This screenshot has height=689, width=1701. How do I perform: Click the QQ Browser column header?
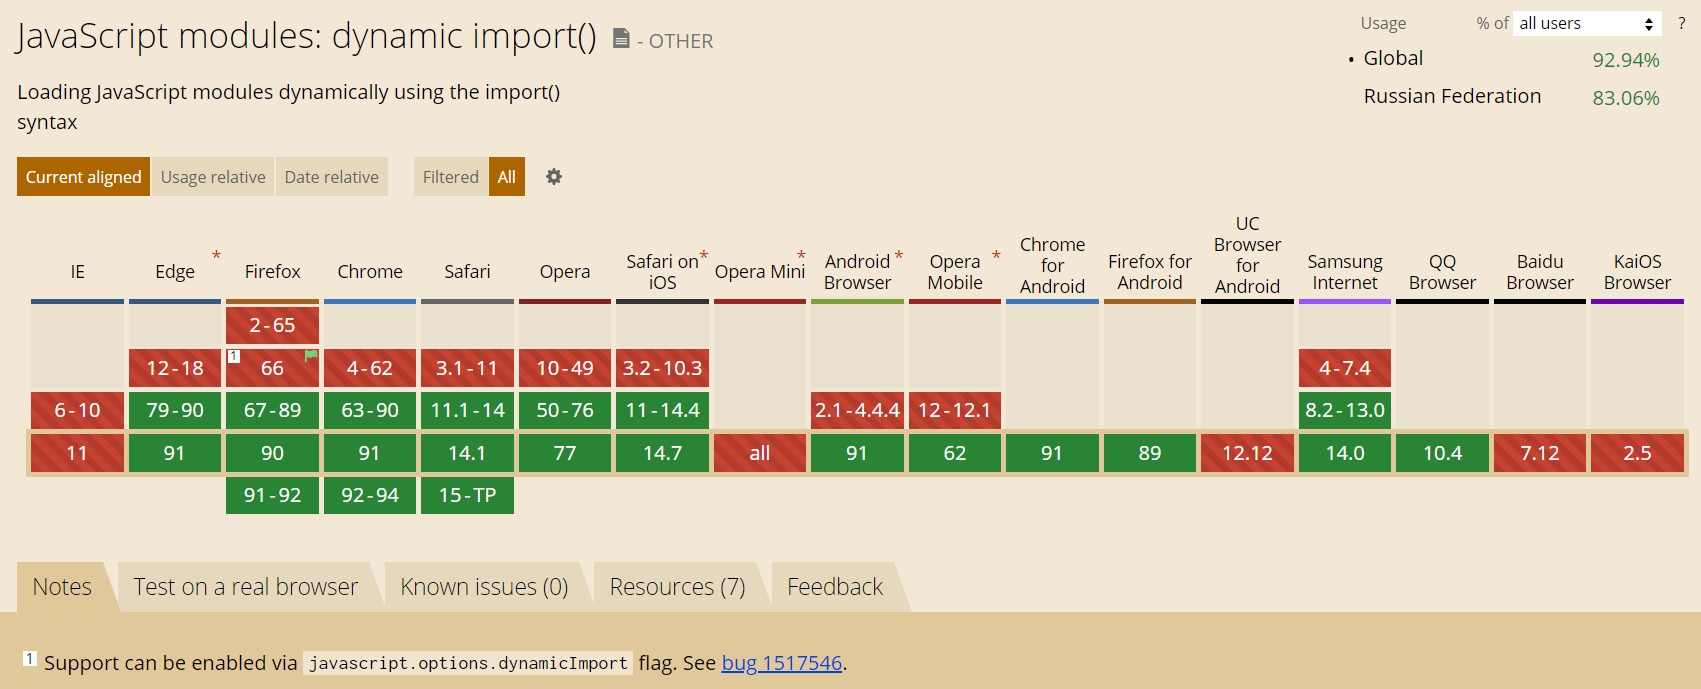tap(1442, 272)
